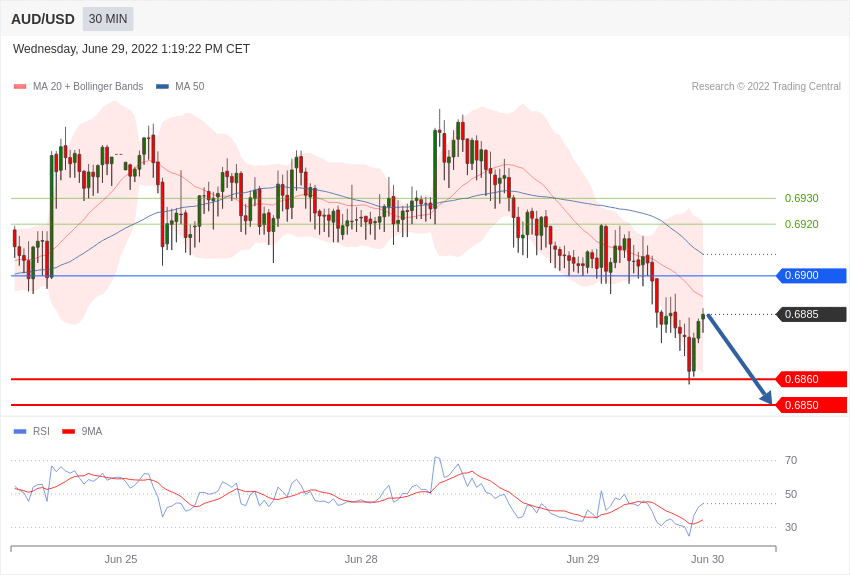Click the 0.6930 resistance level label

pyautogui.click(x=802, y=198)
